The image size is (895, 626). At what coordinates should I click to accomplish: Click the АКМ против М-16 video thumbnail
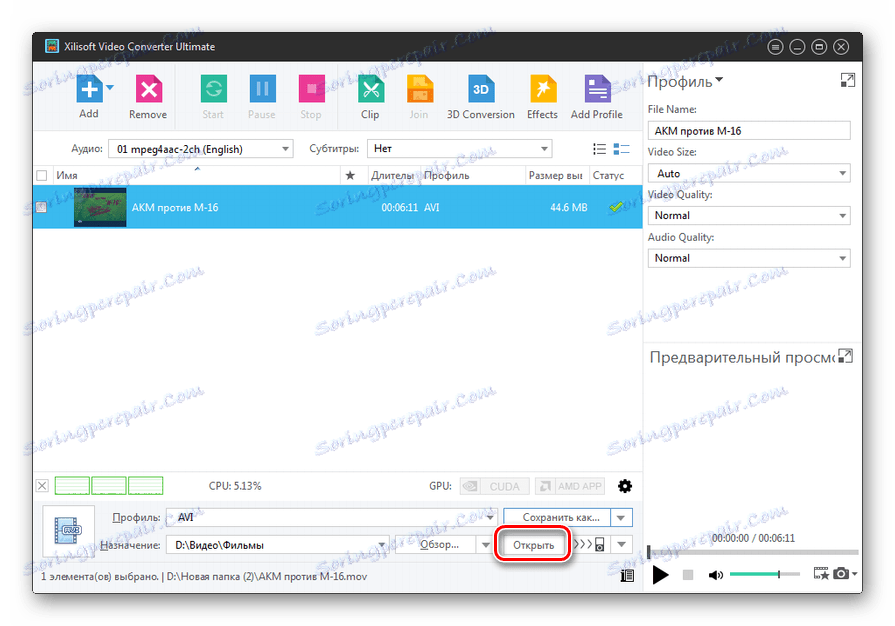tap(100, 207)
